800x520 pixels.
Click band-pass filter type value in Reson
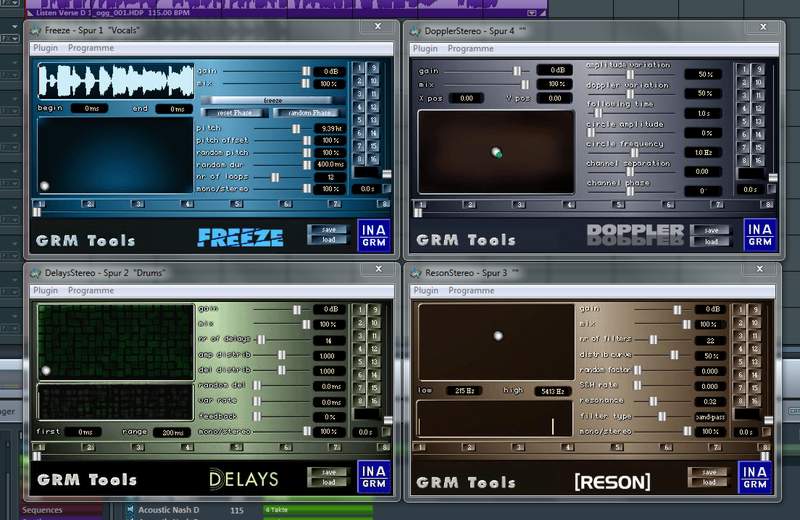710,417
